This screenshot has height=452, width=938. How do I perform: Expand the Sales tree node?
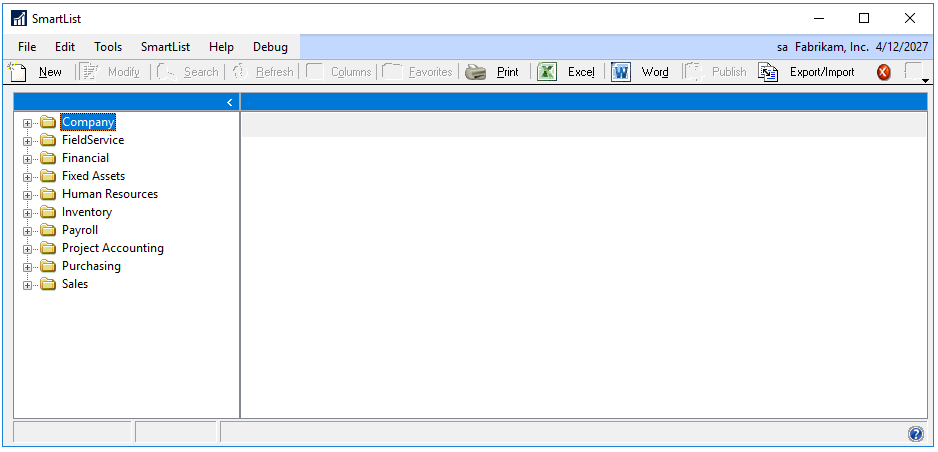pos(27,285)
